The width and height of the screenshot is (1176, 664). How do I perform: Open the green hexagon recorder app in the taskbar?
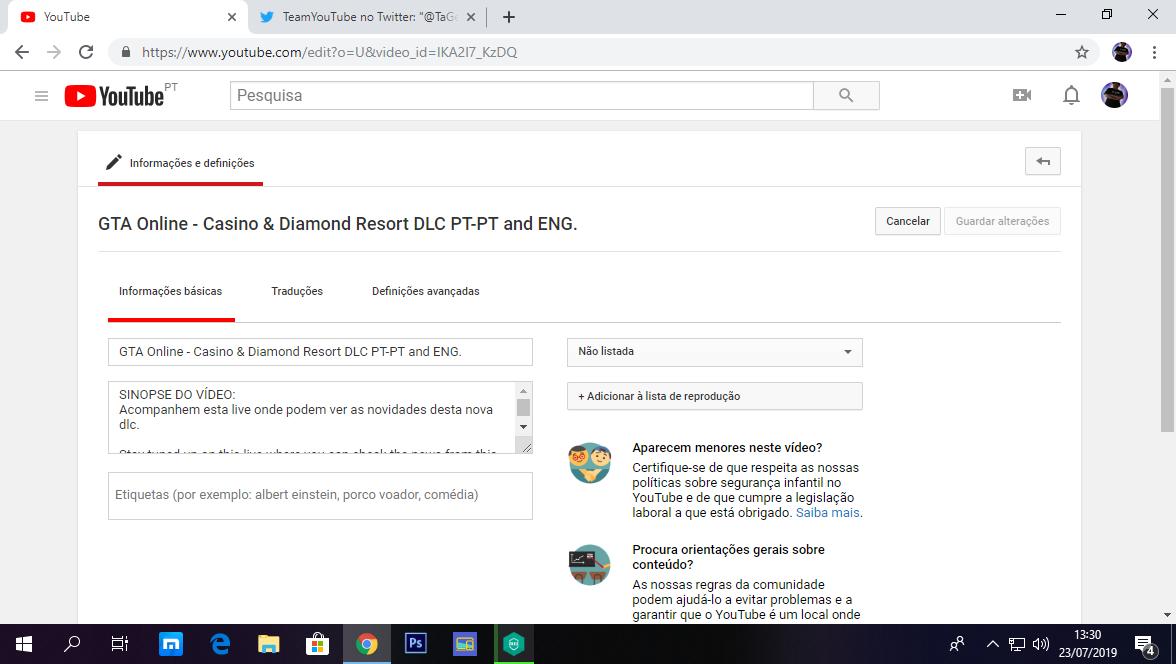point(514,644)
